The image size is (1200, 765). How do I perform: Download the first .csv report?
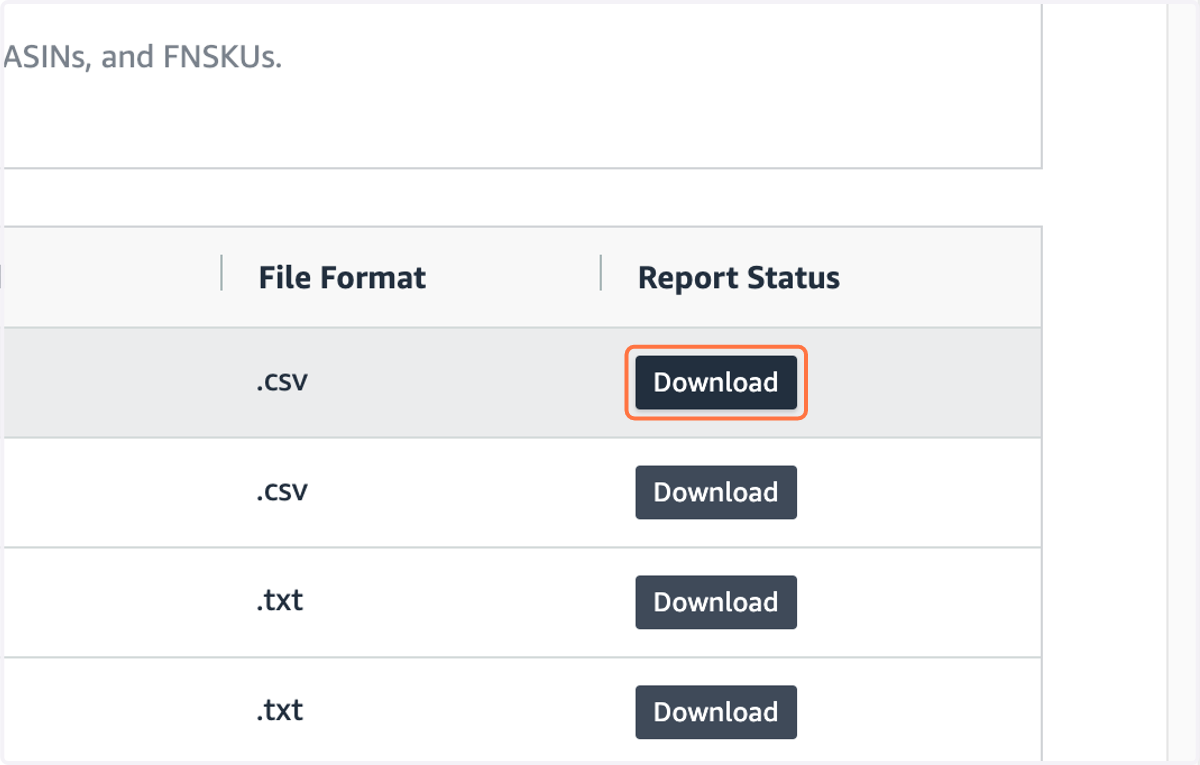(x=716, y=382)
